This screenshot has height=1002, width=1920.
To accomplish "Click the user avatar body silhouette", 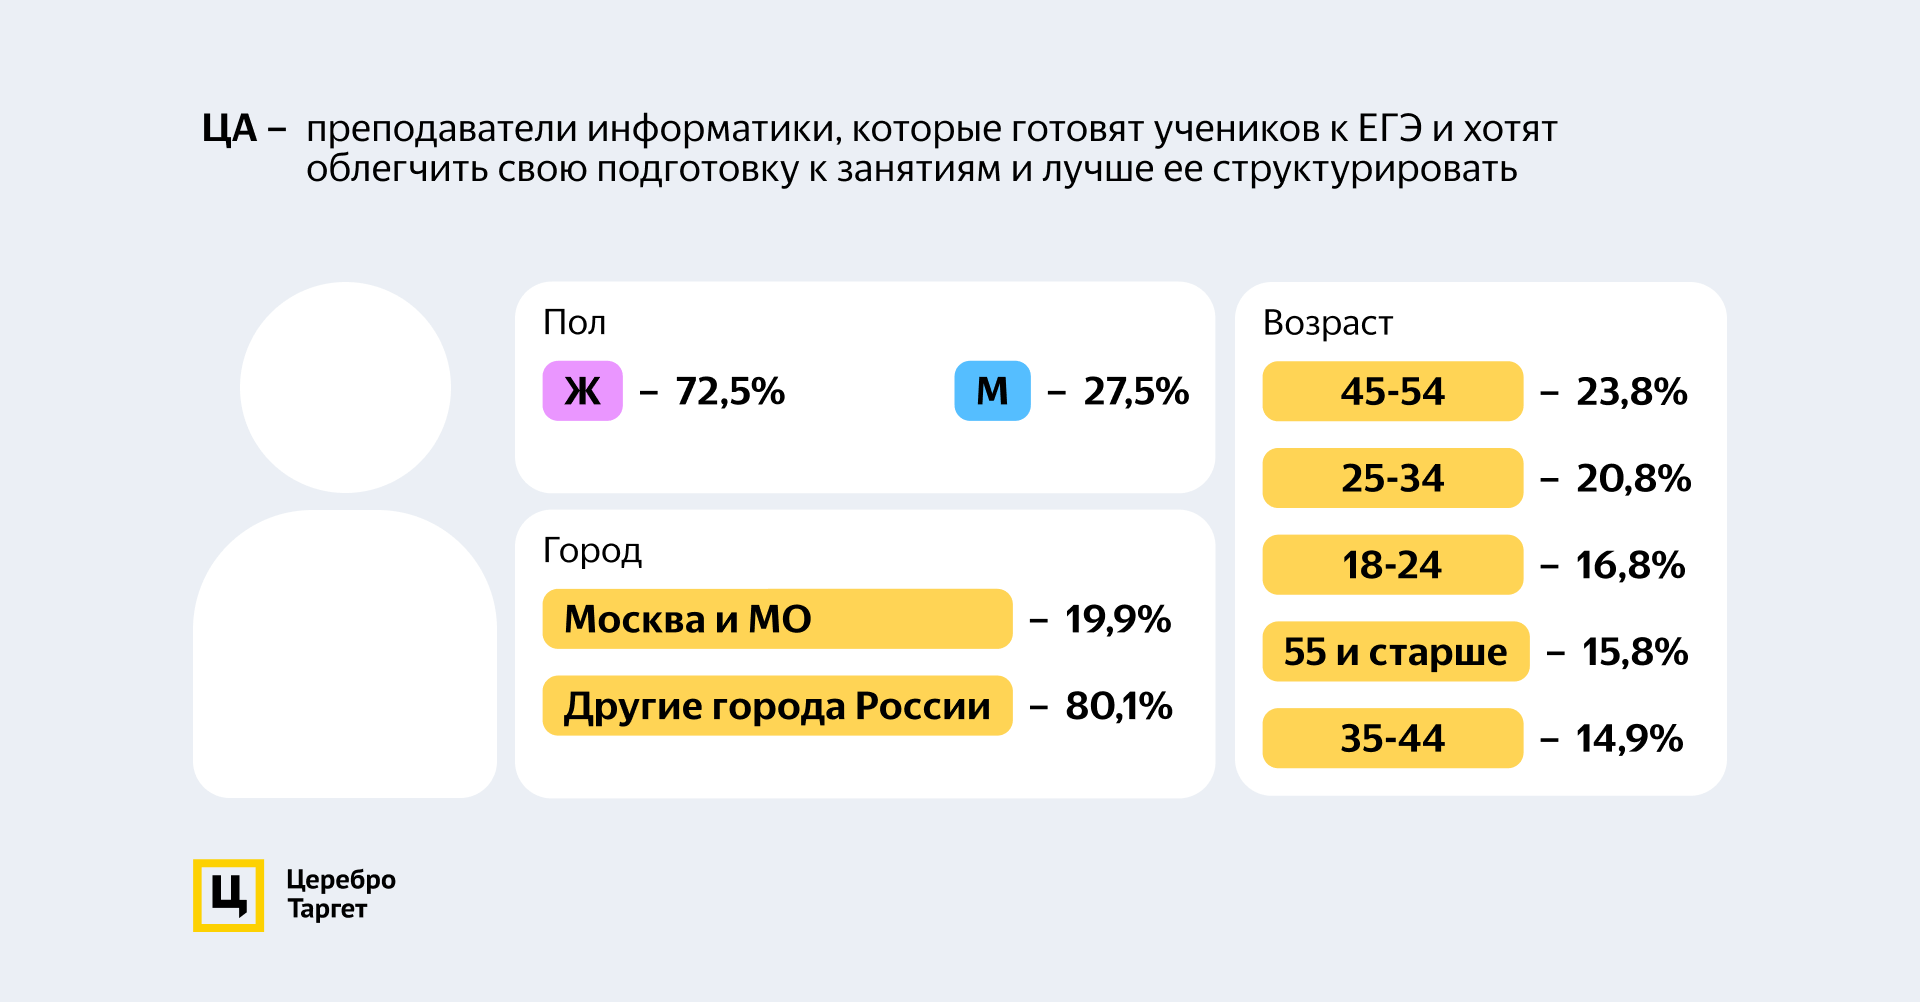I will click(345, 655).
